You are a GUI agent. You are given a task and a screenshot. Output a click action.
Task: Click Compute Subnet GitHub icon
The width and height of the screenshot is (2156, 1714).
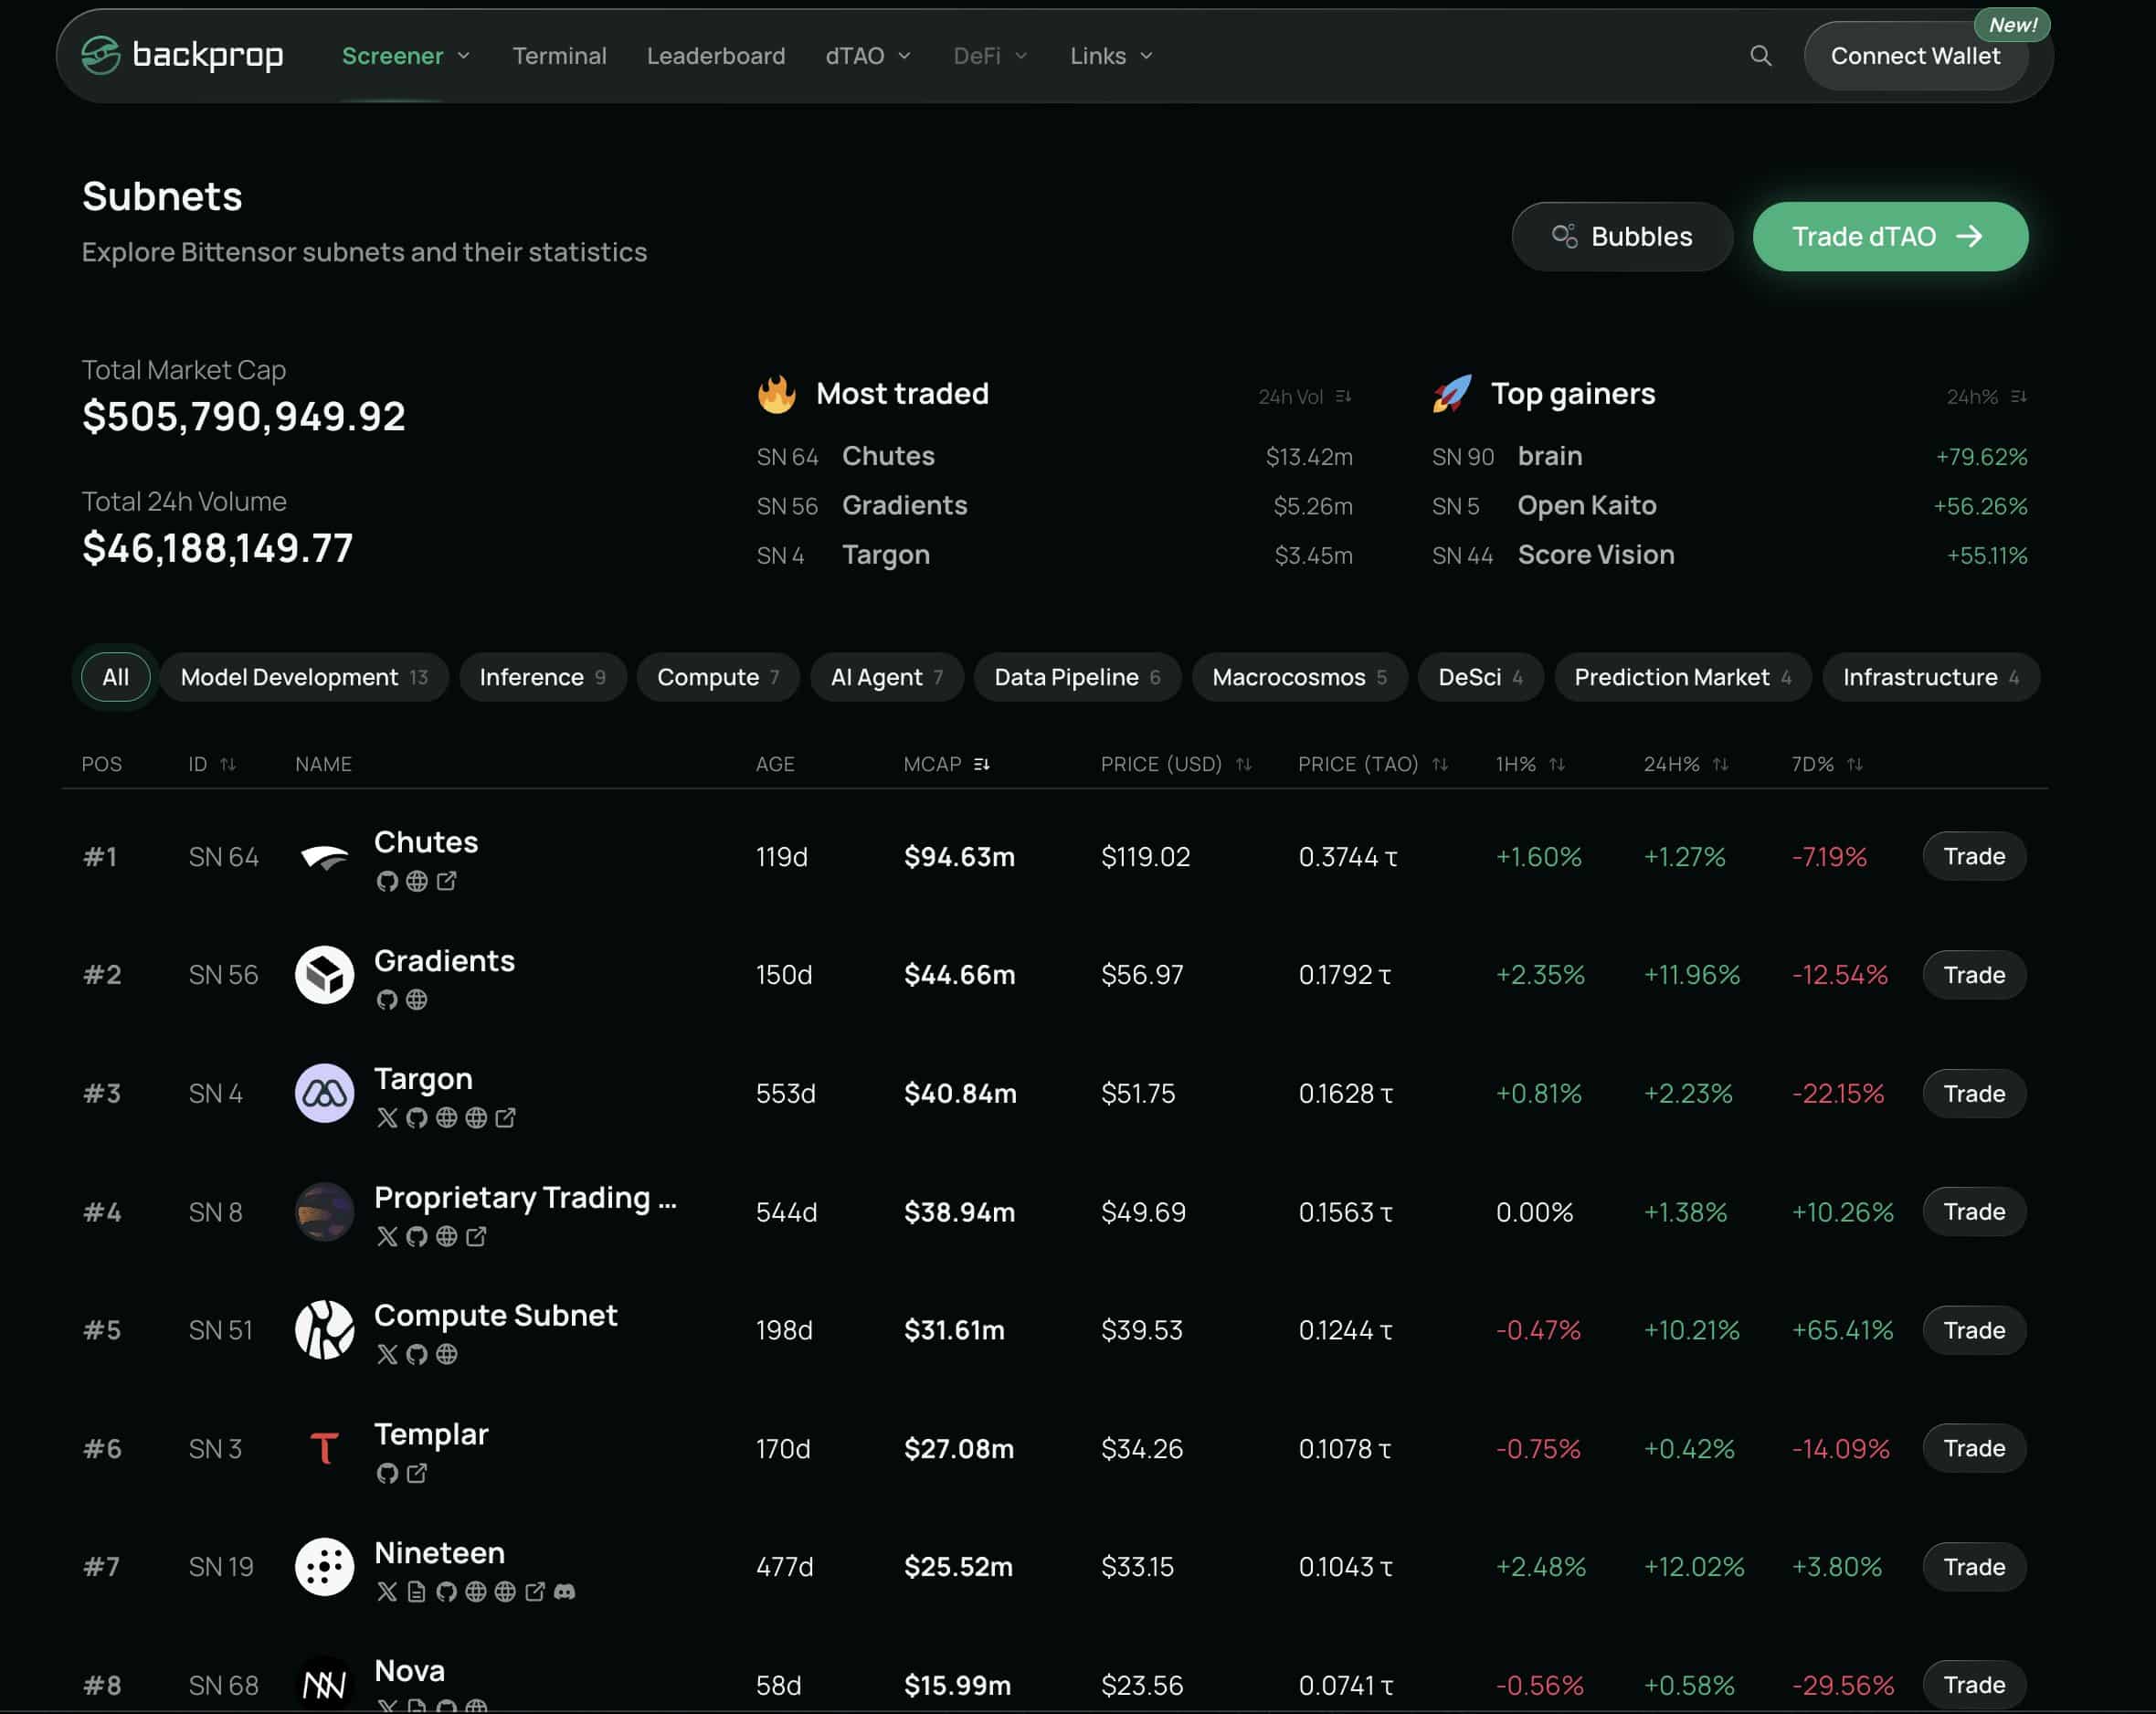coord(417,1354)
